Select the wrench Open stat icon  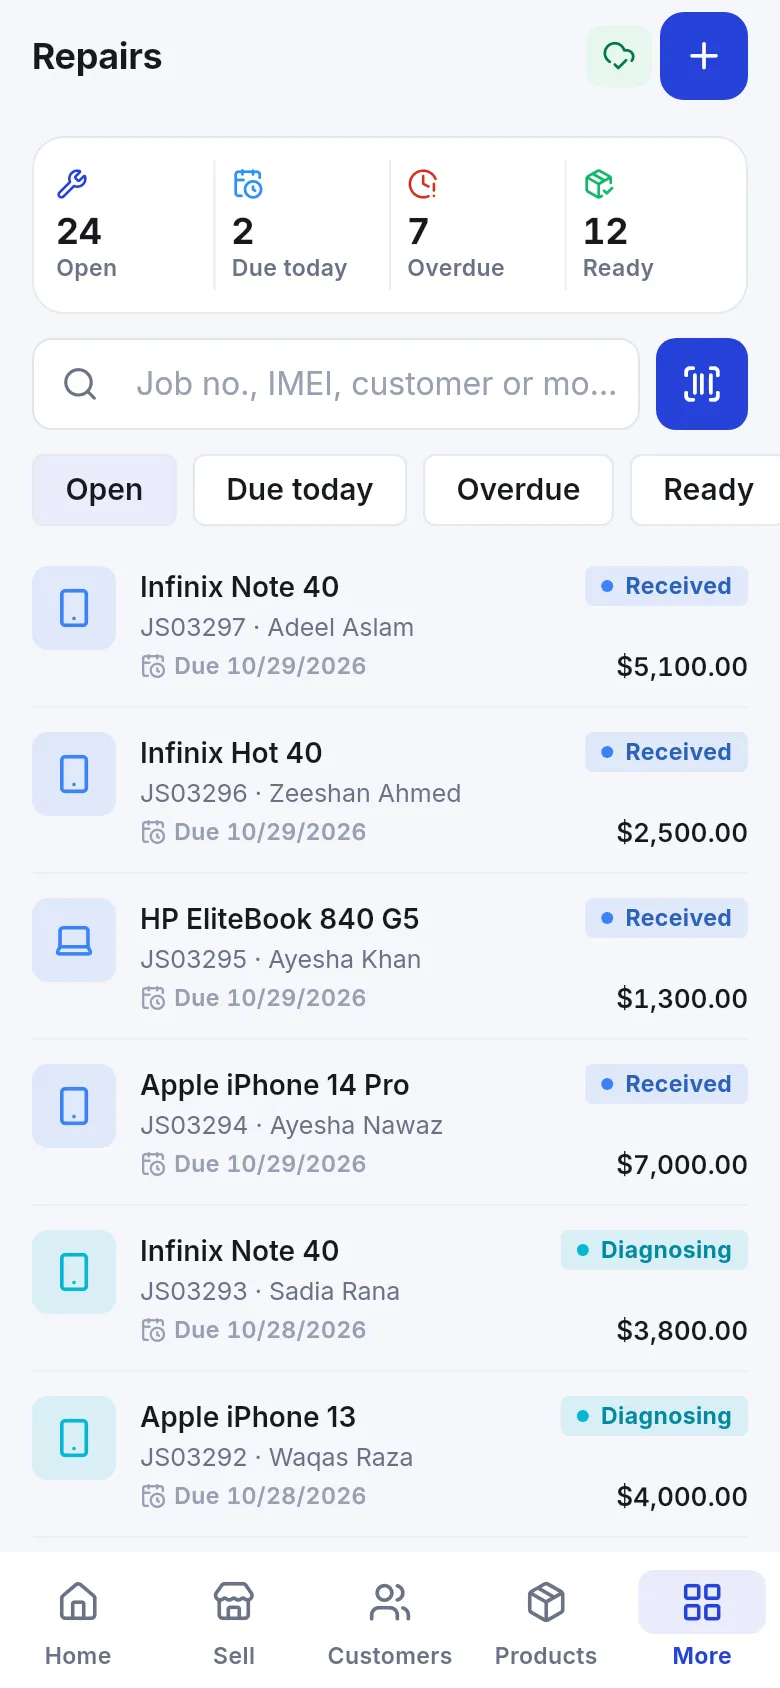[72, 184]
